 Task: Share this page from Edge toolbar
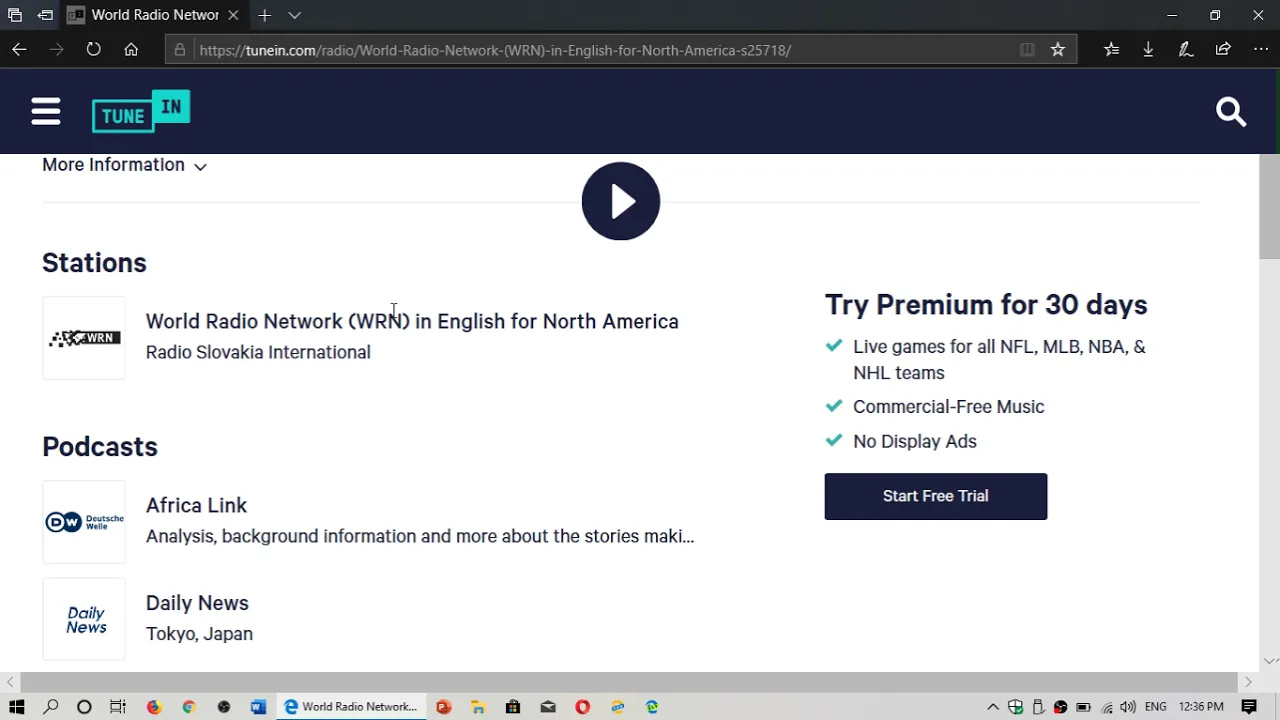point(1223,49)
